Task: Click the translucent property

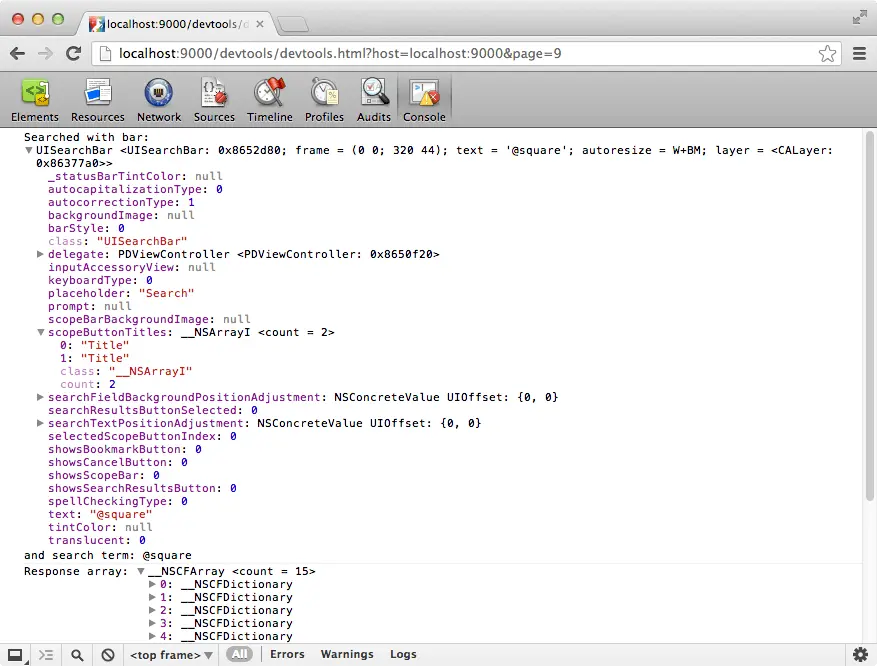Action: (97, 540)
